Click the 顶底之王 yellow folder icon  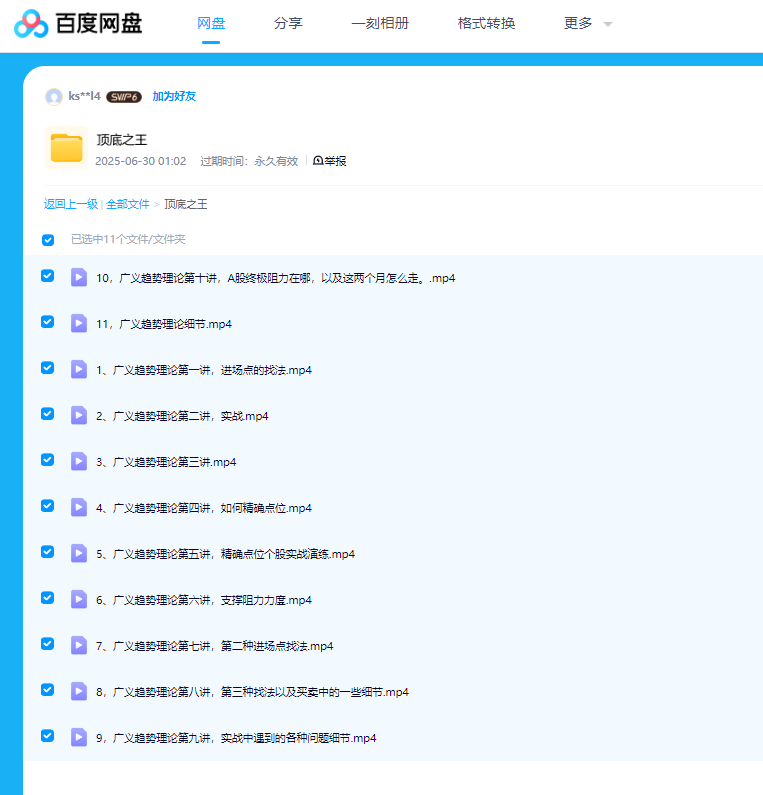click(66, 148)
